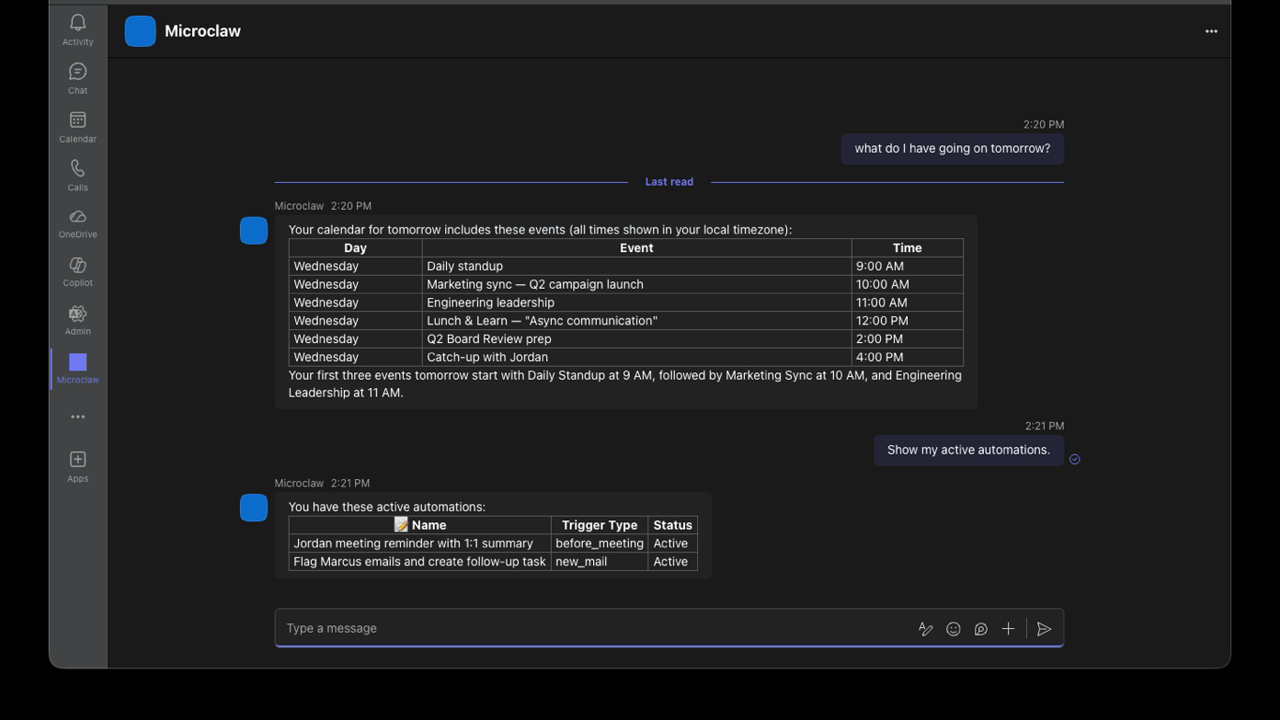Open the Loop components icon in compose box
Screen dimensions: 1280x720
pyautogui.click(x=981, y=629)
